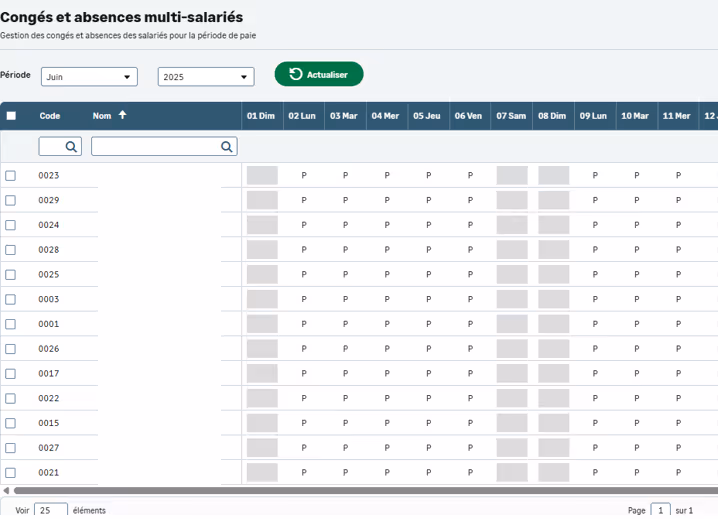Check the box for employee 0026

pyautogui.click(x=11, y=349)
